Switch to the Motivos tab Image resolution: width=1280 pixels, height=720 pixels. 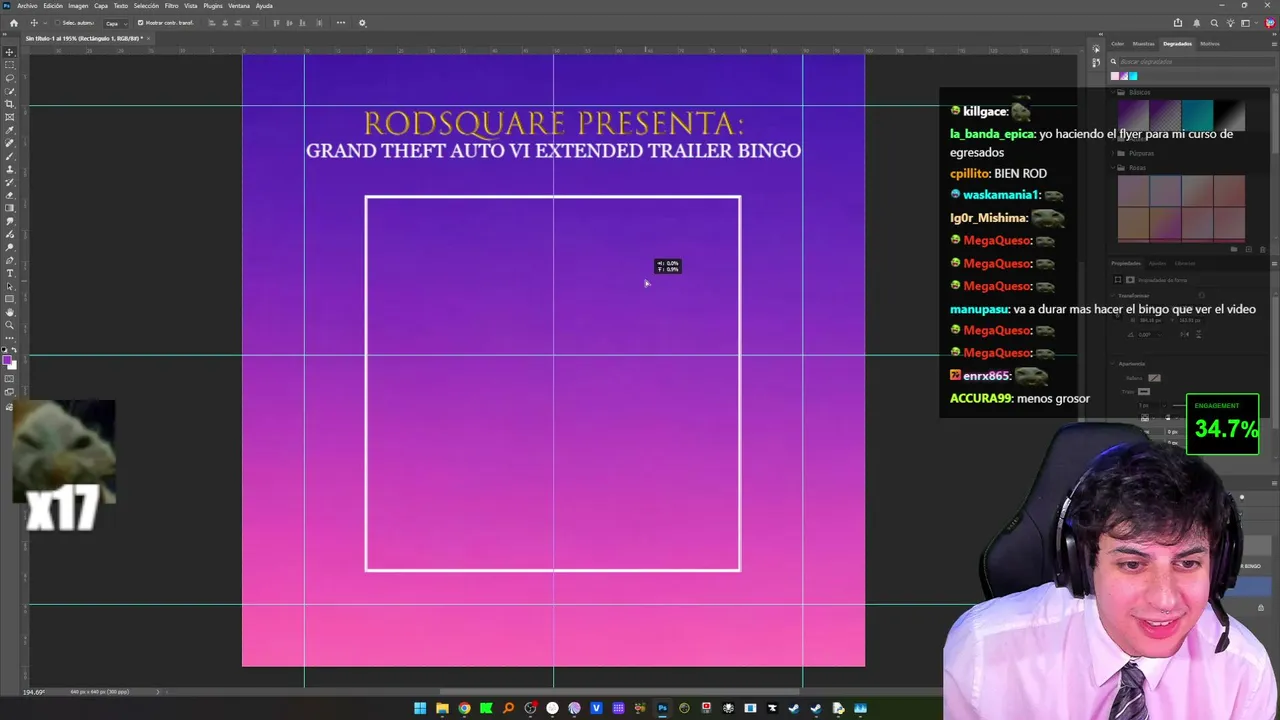pos(1210,44)
